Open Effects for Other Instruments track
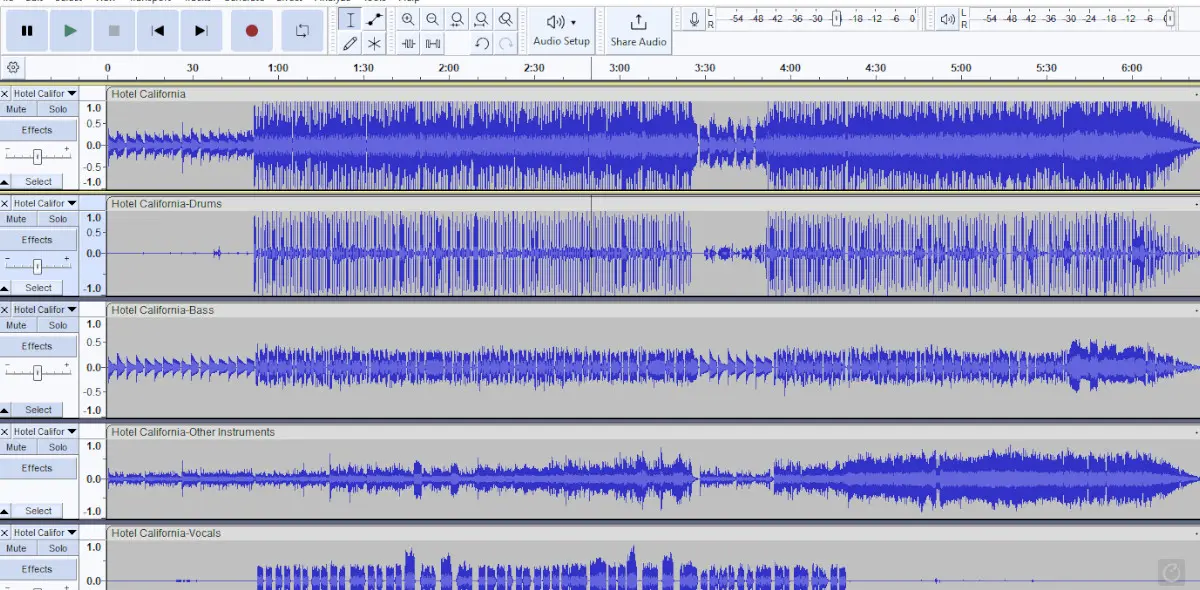 click(x=38, y=468)
